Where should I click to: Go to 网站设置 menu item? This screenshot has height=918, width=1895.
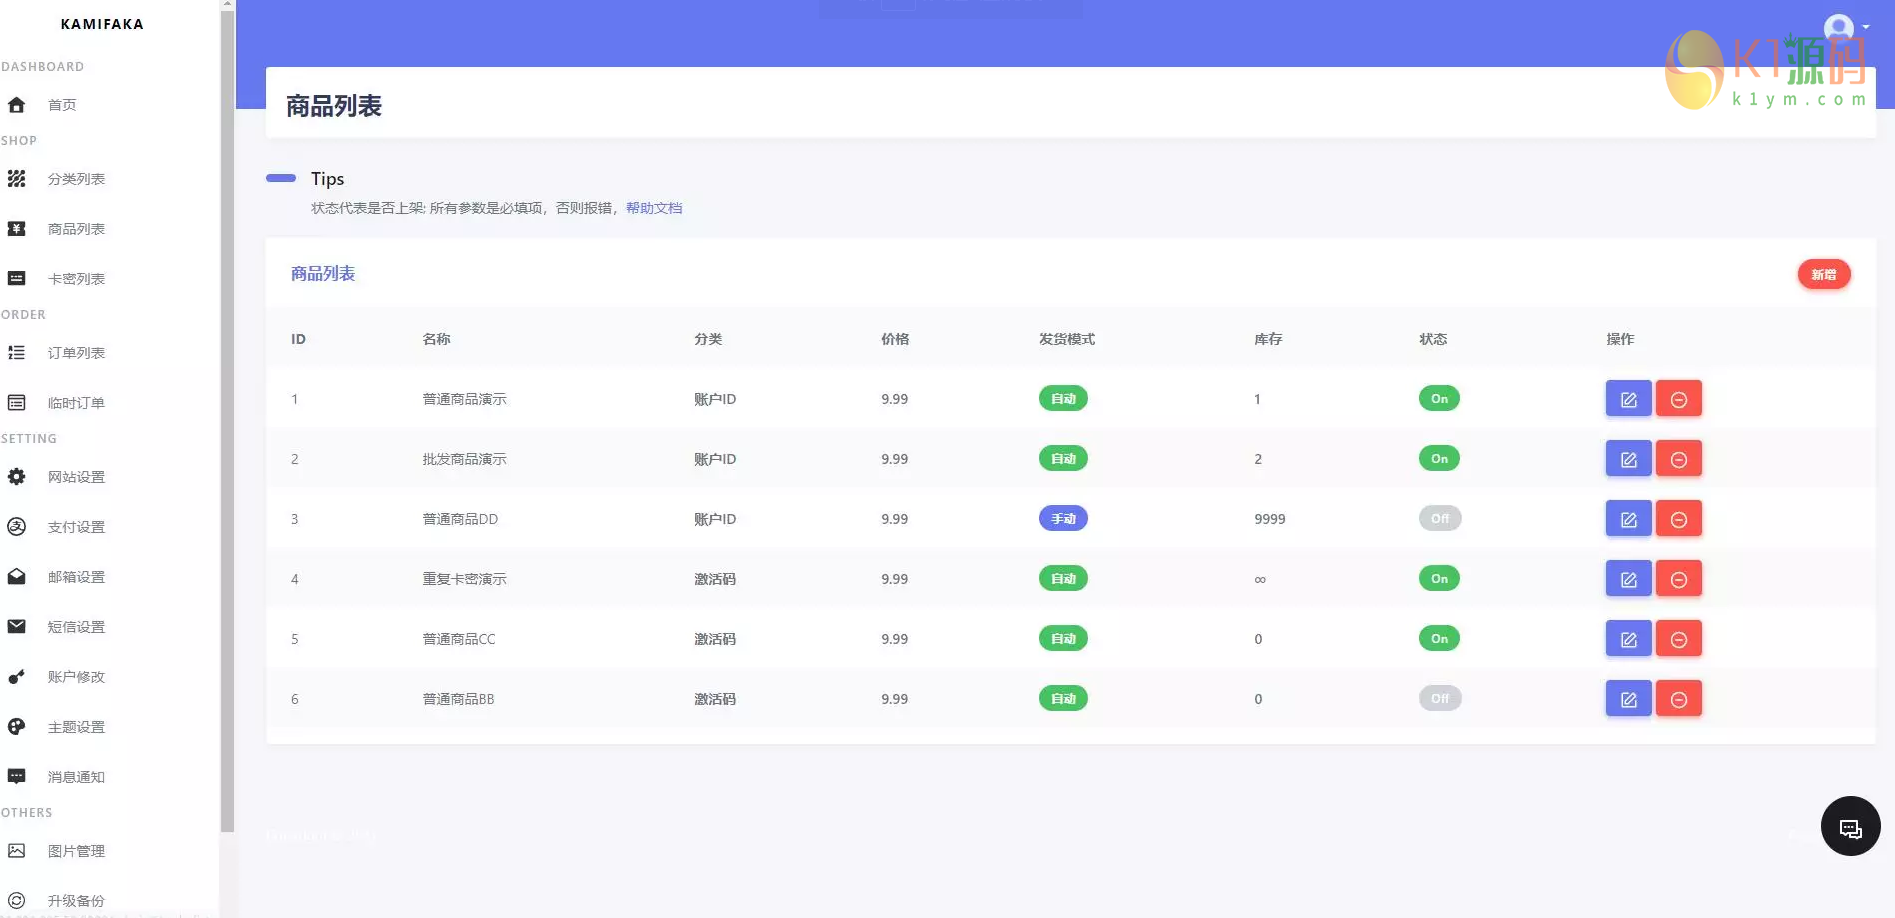coord(76,477)
